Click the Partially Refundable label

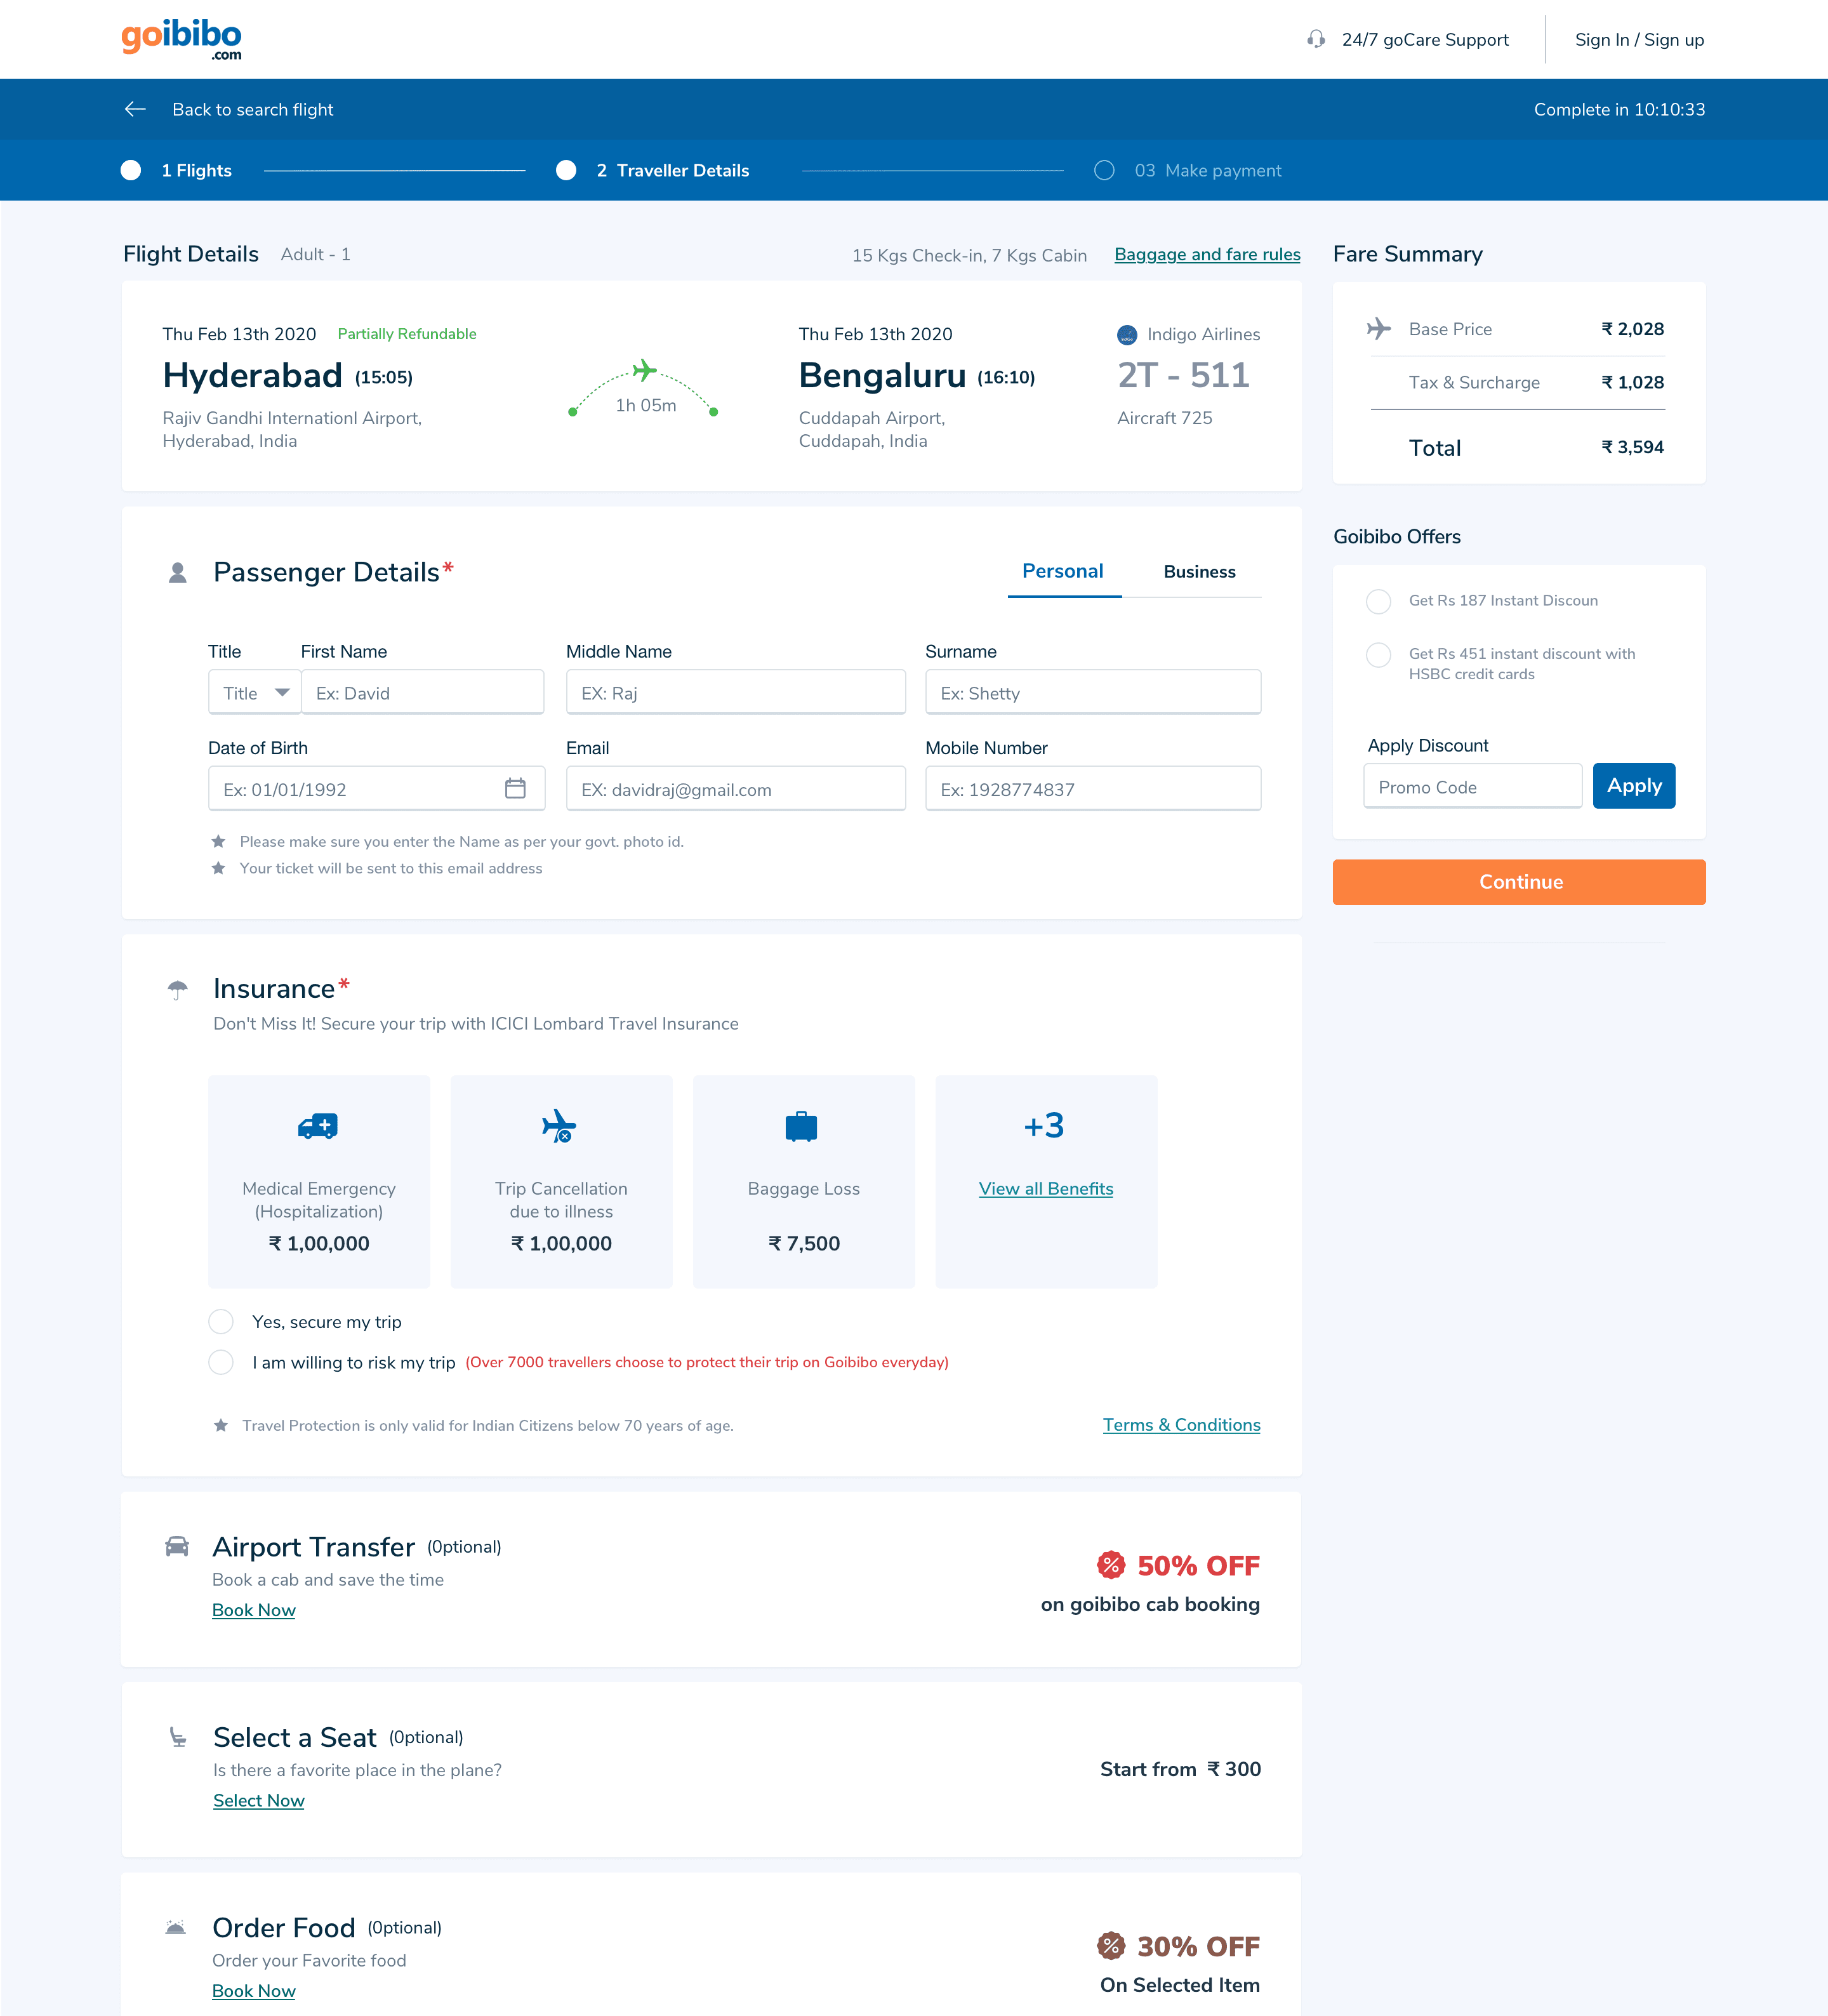pyautogui.click(x=407, y=334)
